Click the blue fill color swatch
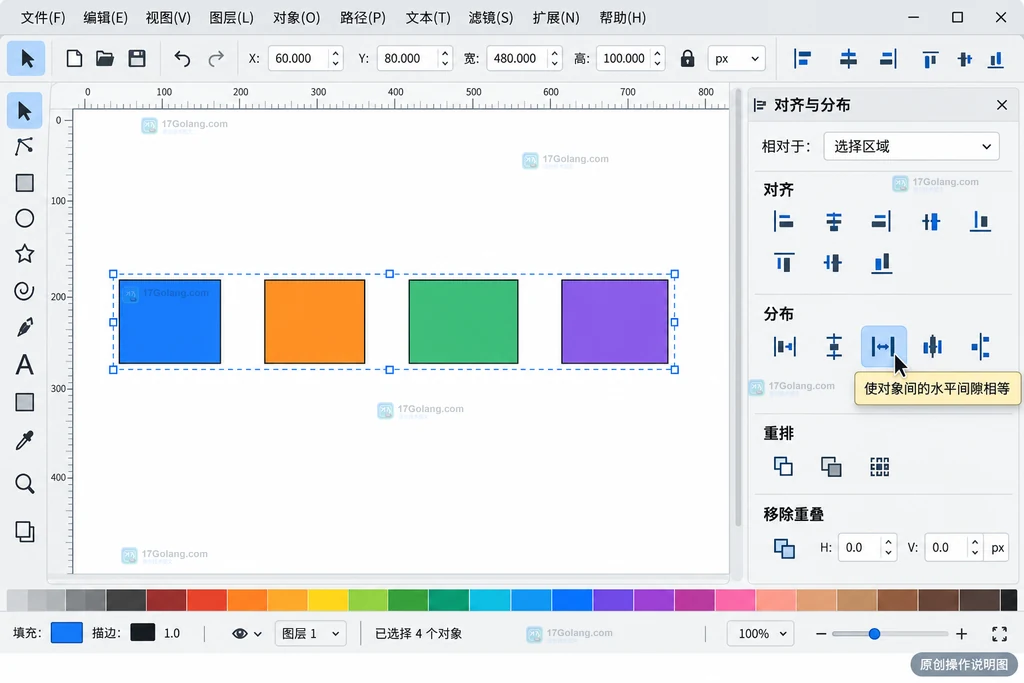This screenshot has width=1024, height=683. pos(67,633)
